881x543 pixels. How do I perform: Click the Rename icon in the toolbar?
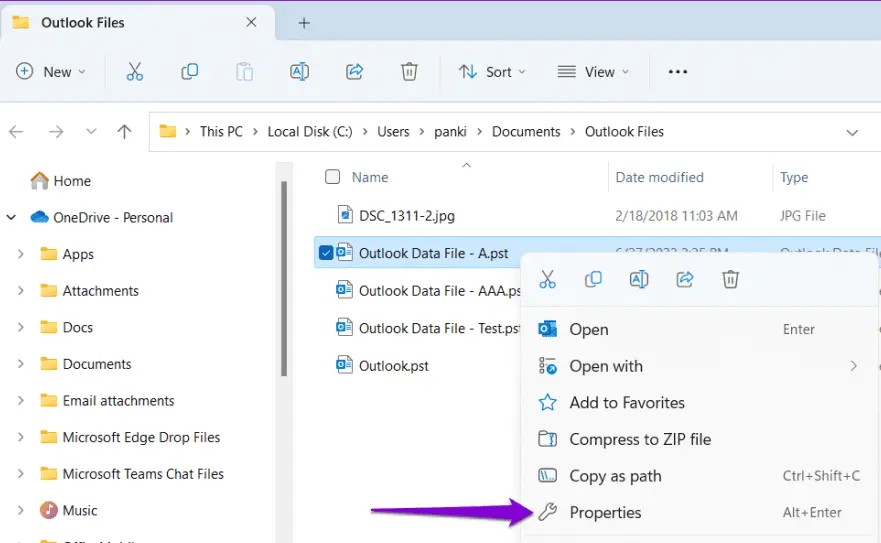pos(299,72)
